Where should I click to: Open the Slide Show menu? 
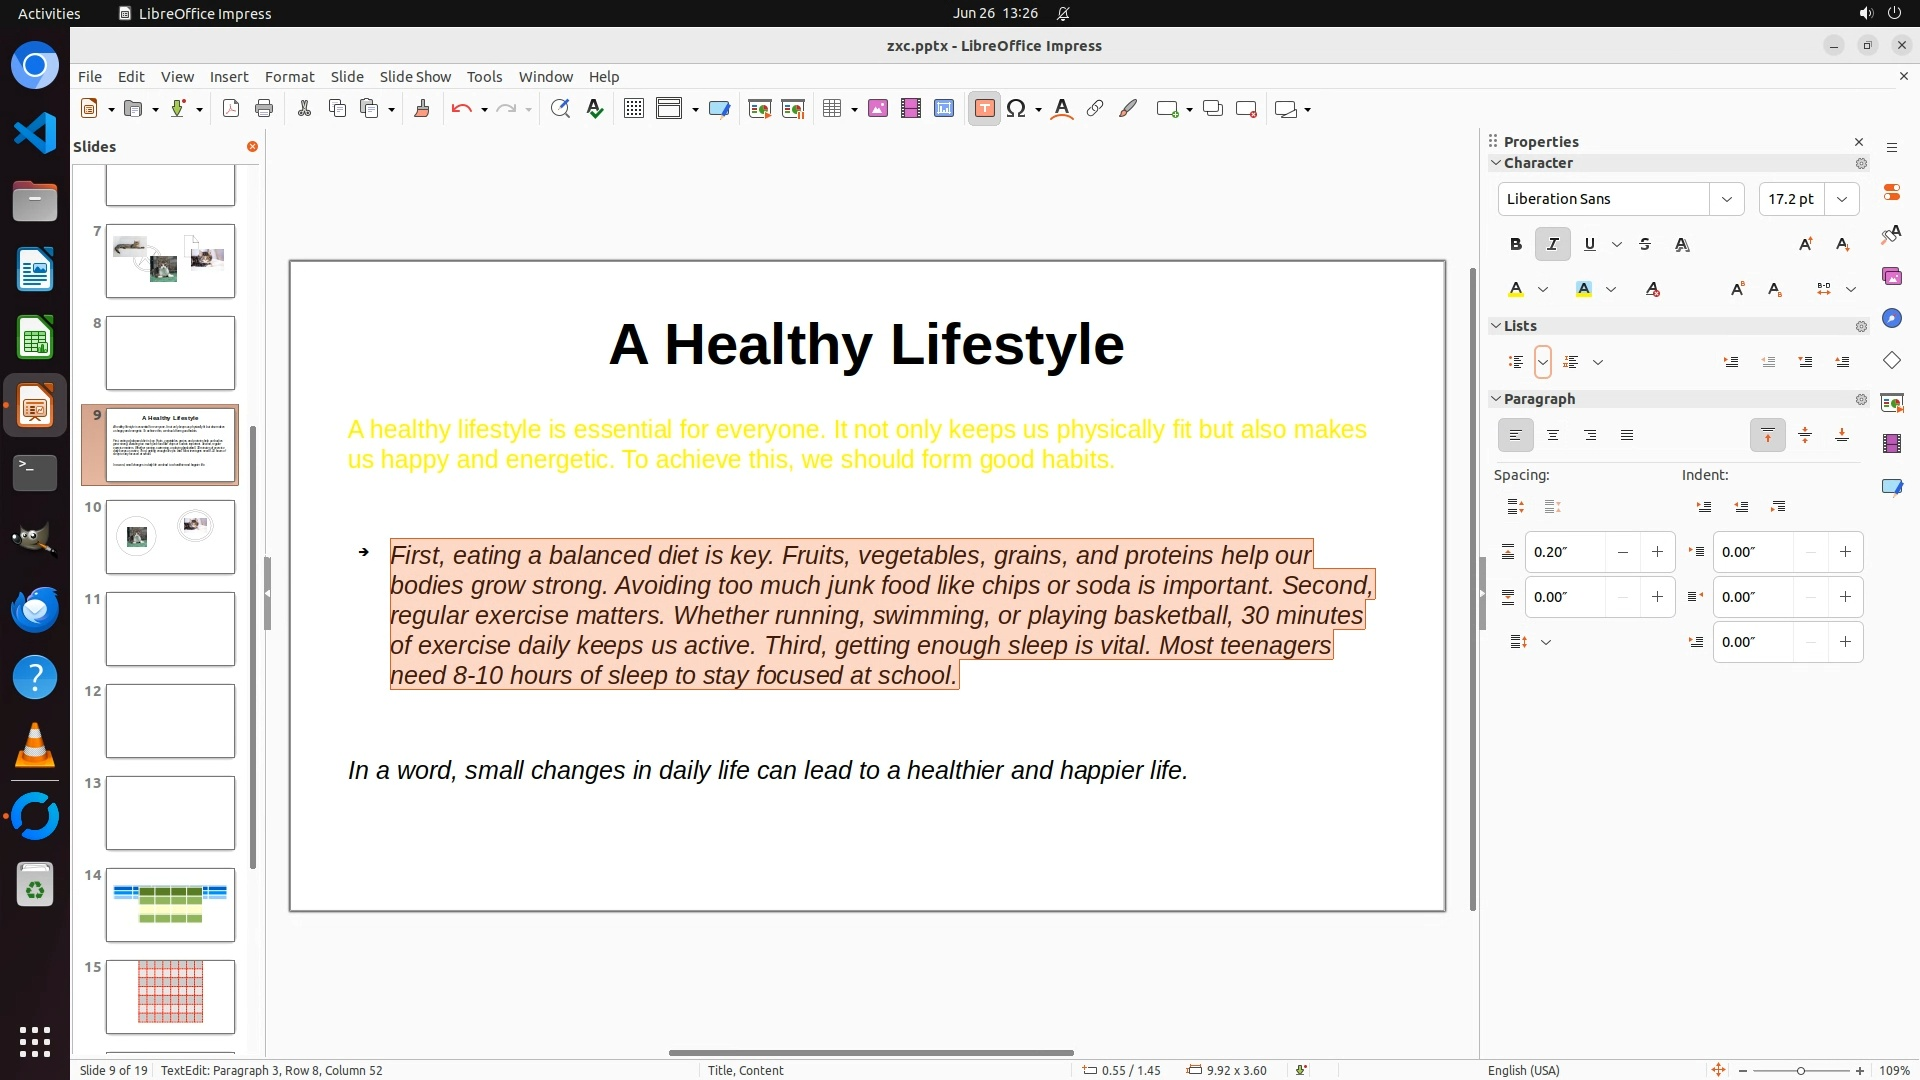tap(414, 76)
